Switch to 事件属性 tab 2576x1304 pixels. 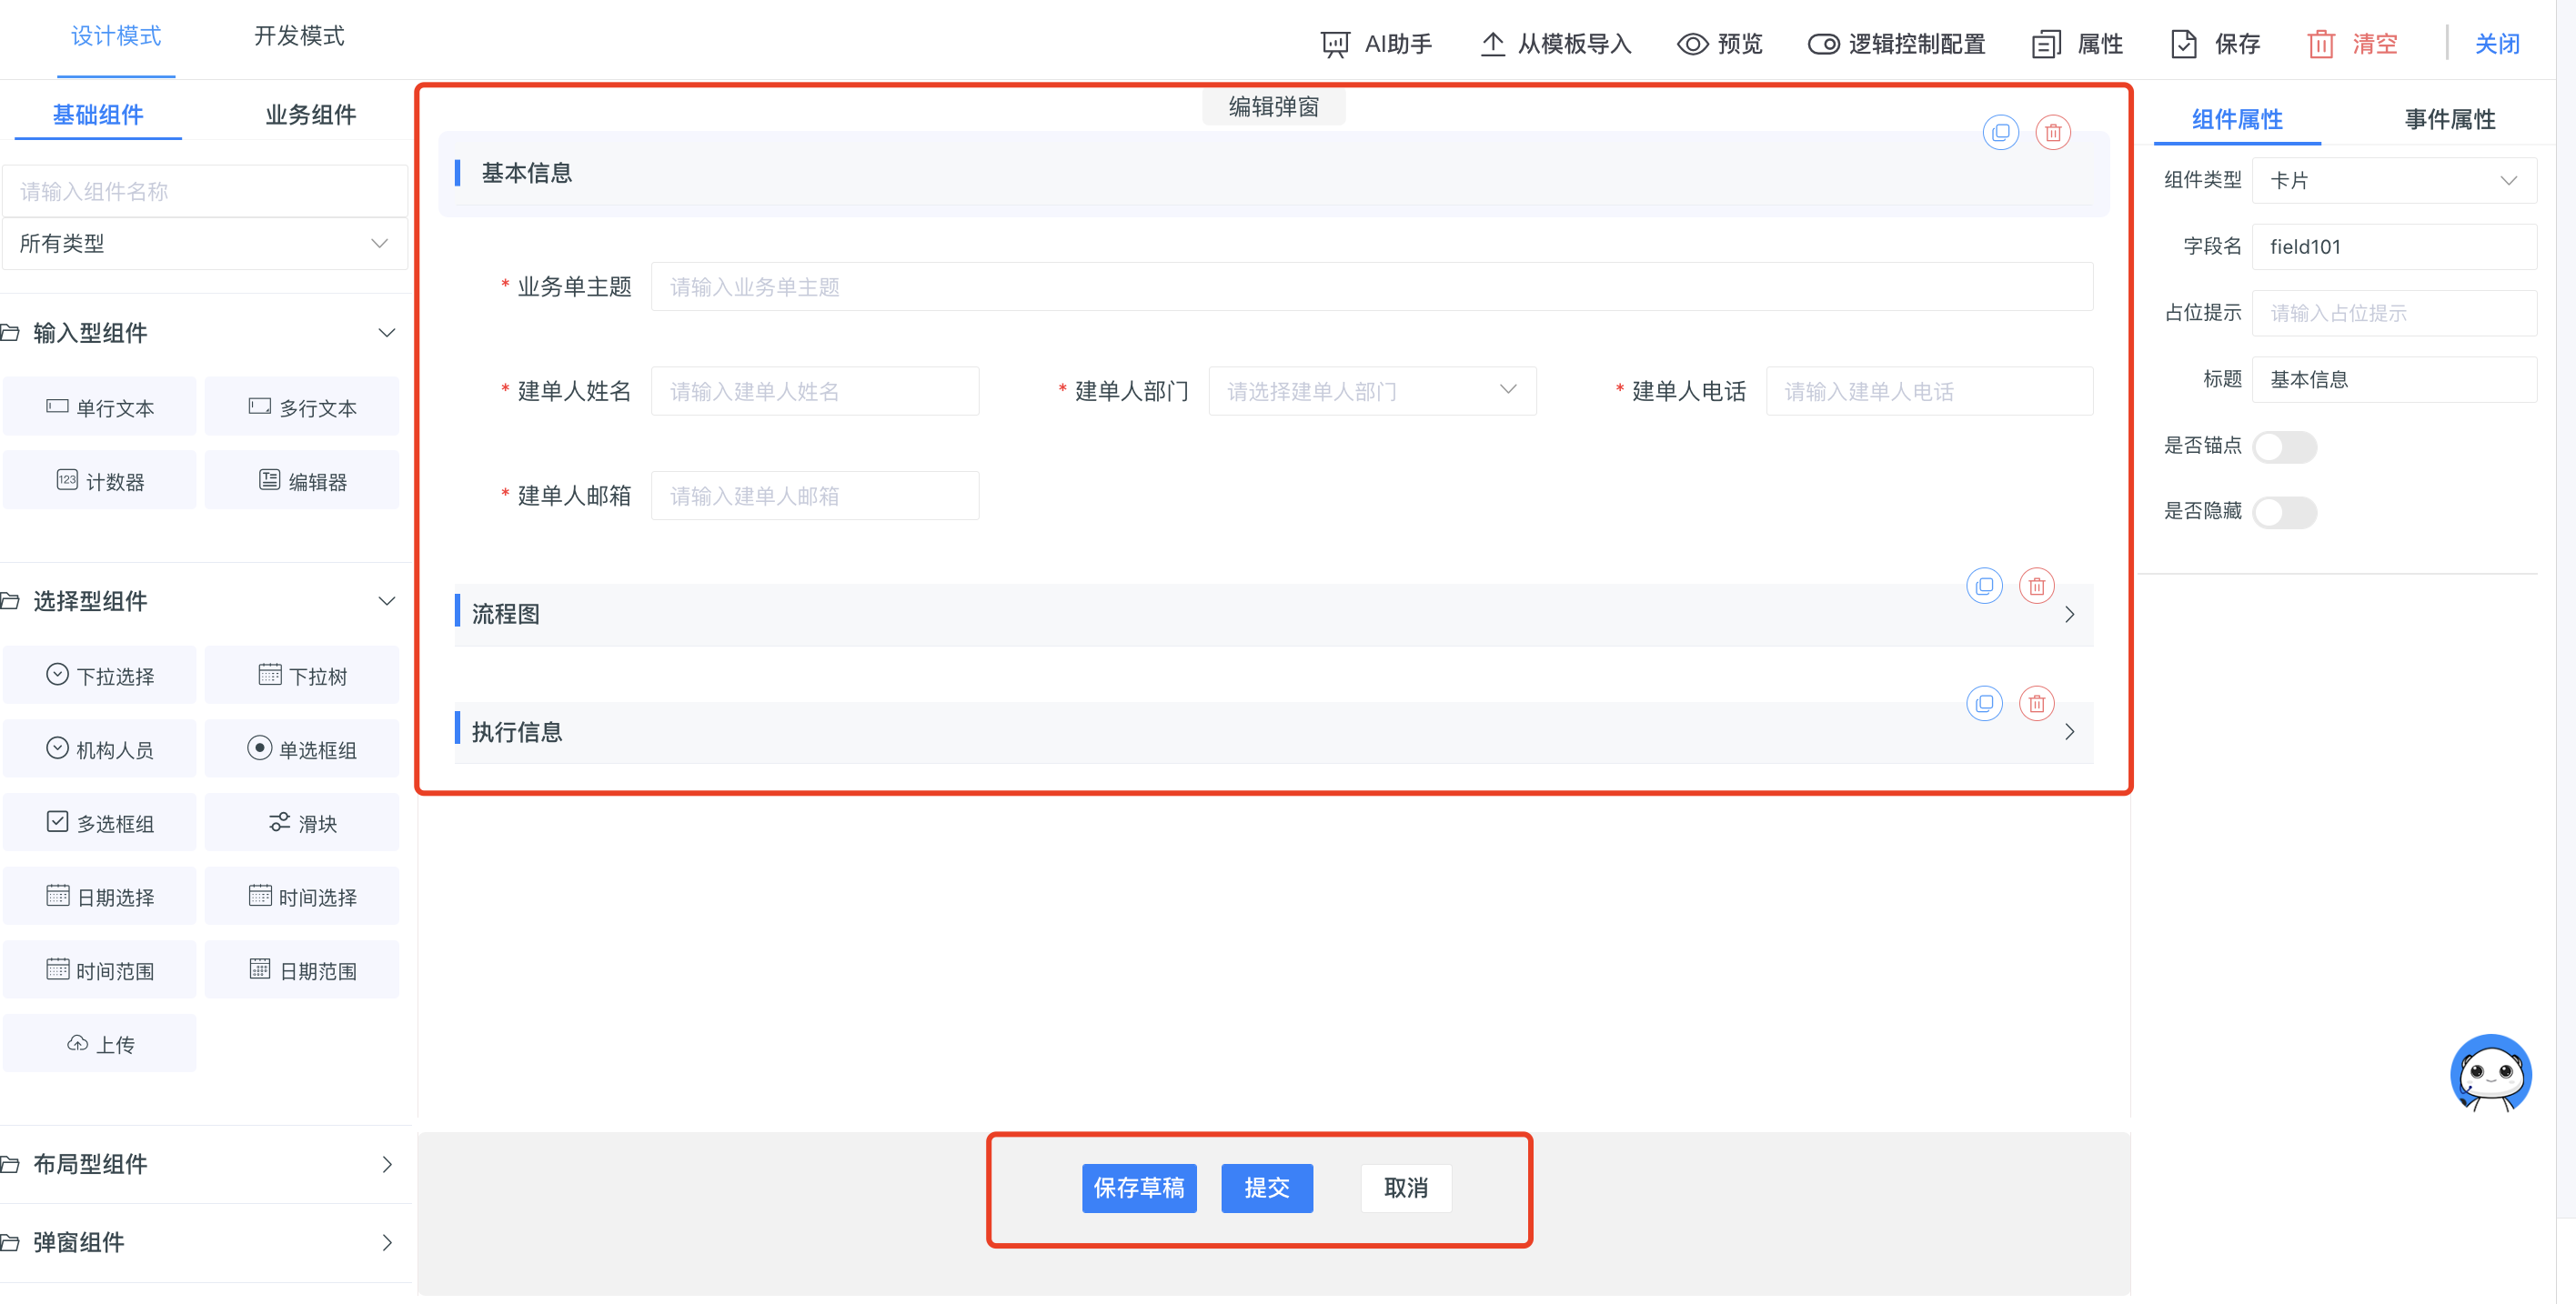point(2450,119)
